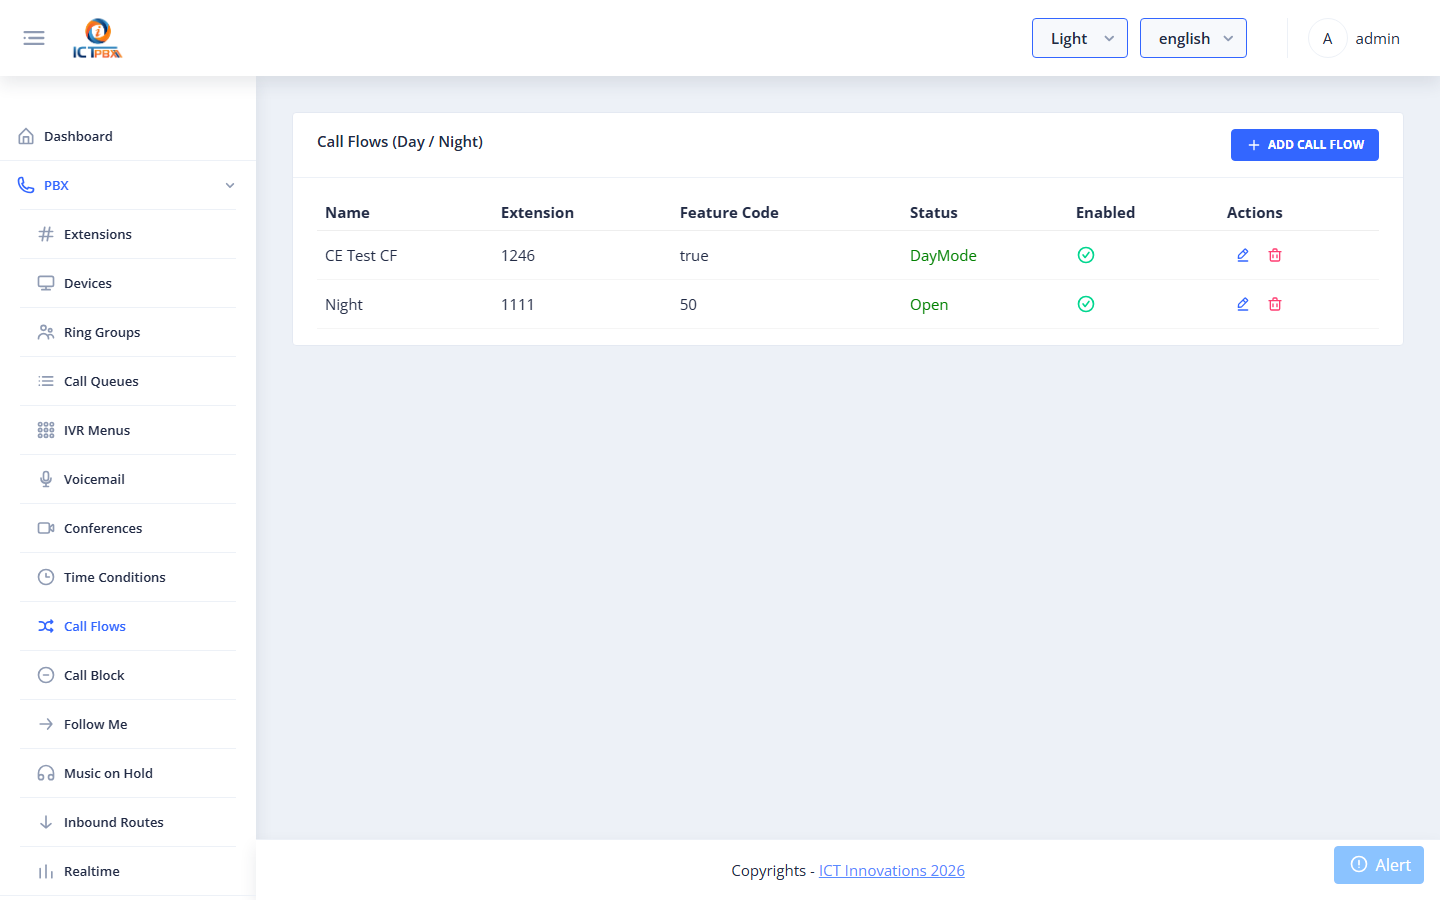Click the Inbound Routes down-arrow icon

(x=46, y=822)
